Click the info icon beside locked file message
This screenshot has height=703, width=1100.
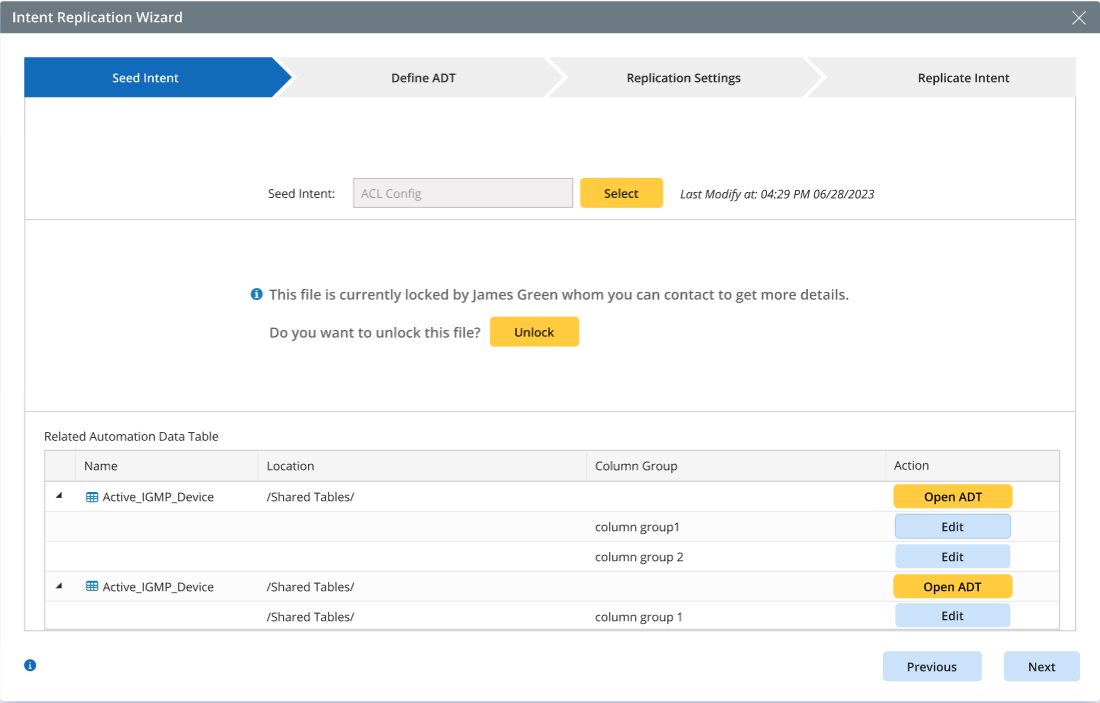257,295
